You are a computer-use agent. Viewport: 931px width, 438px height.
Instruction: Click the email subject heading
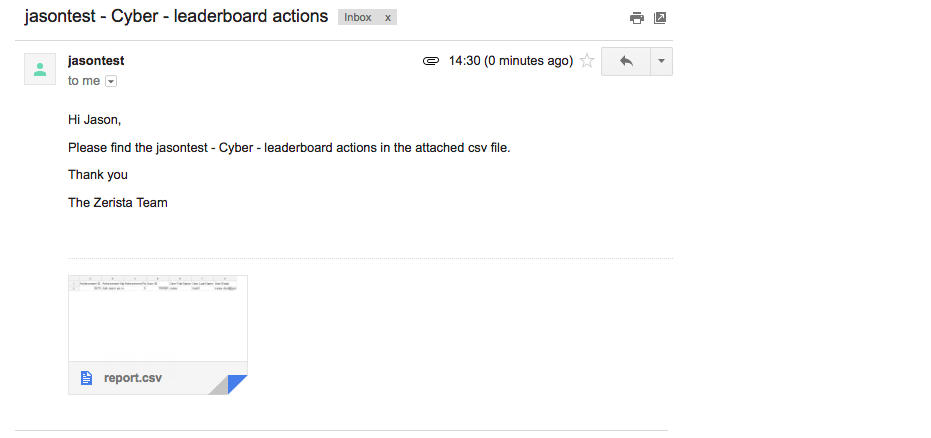point(176,16)
